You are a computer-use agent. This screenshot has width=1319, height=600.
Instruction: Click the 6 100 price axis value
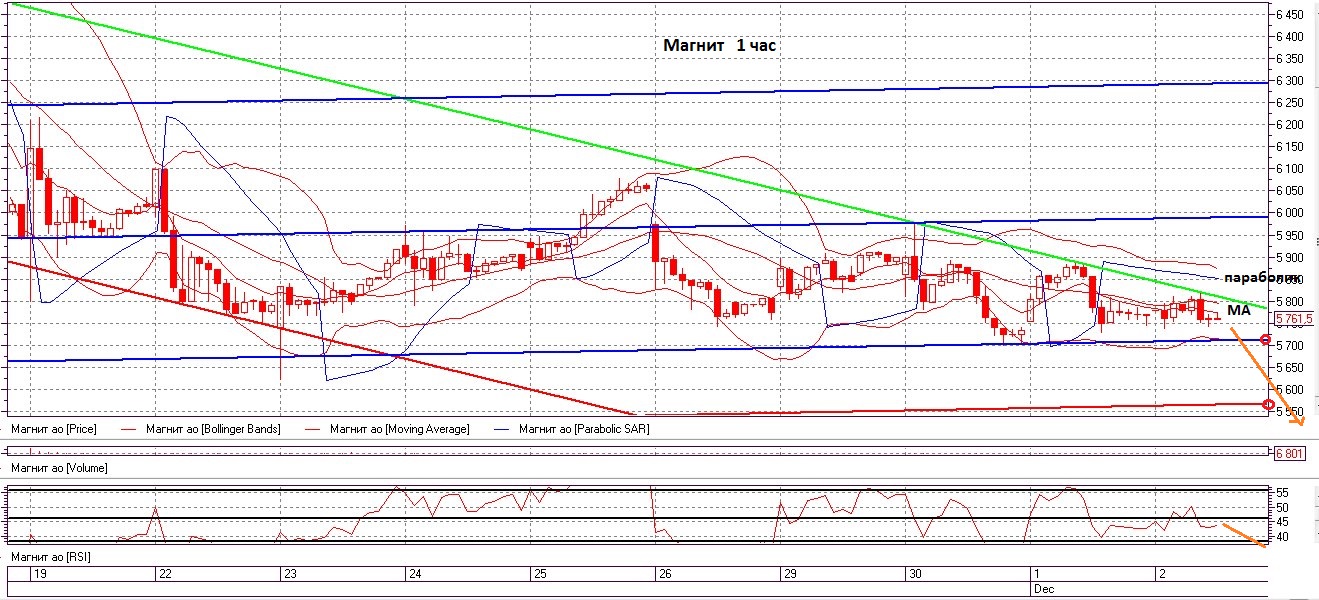[x=1290, y=169]
